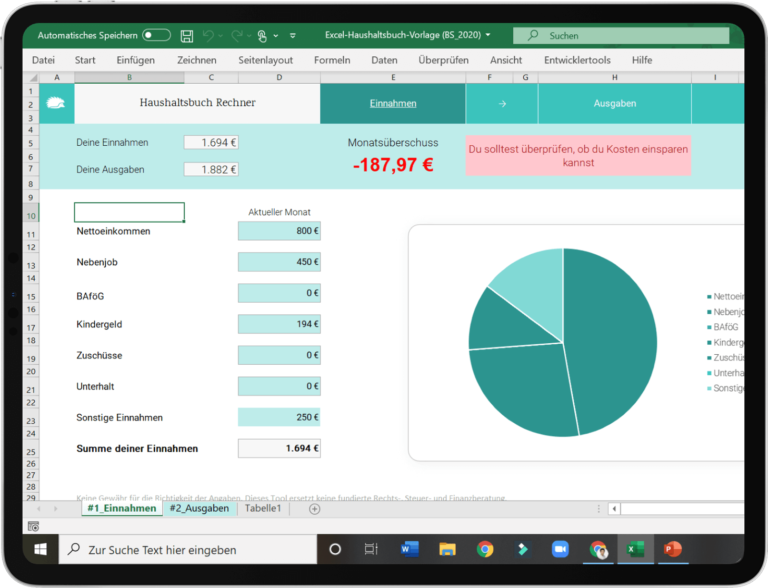The height and width of the screenshot is (588, 768).
Task: Click the touch/mouse mode icon
Action: click(x=262, y=36)
